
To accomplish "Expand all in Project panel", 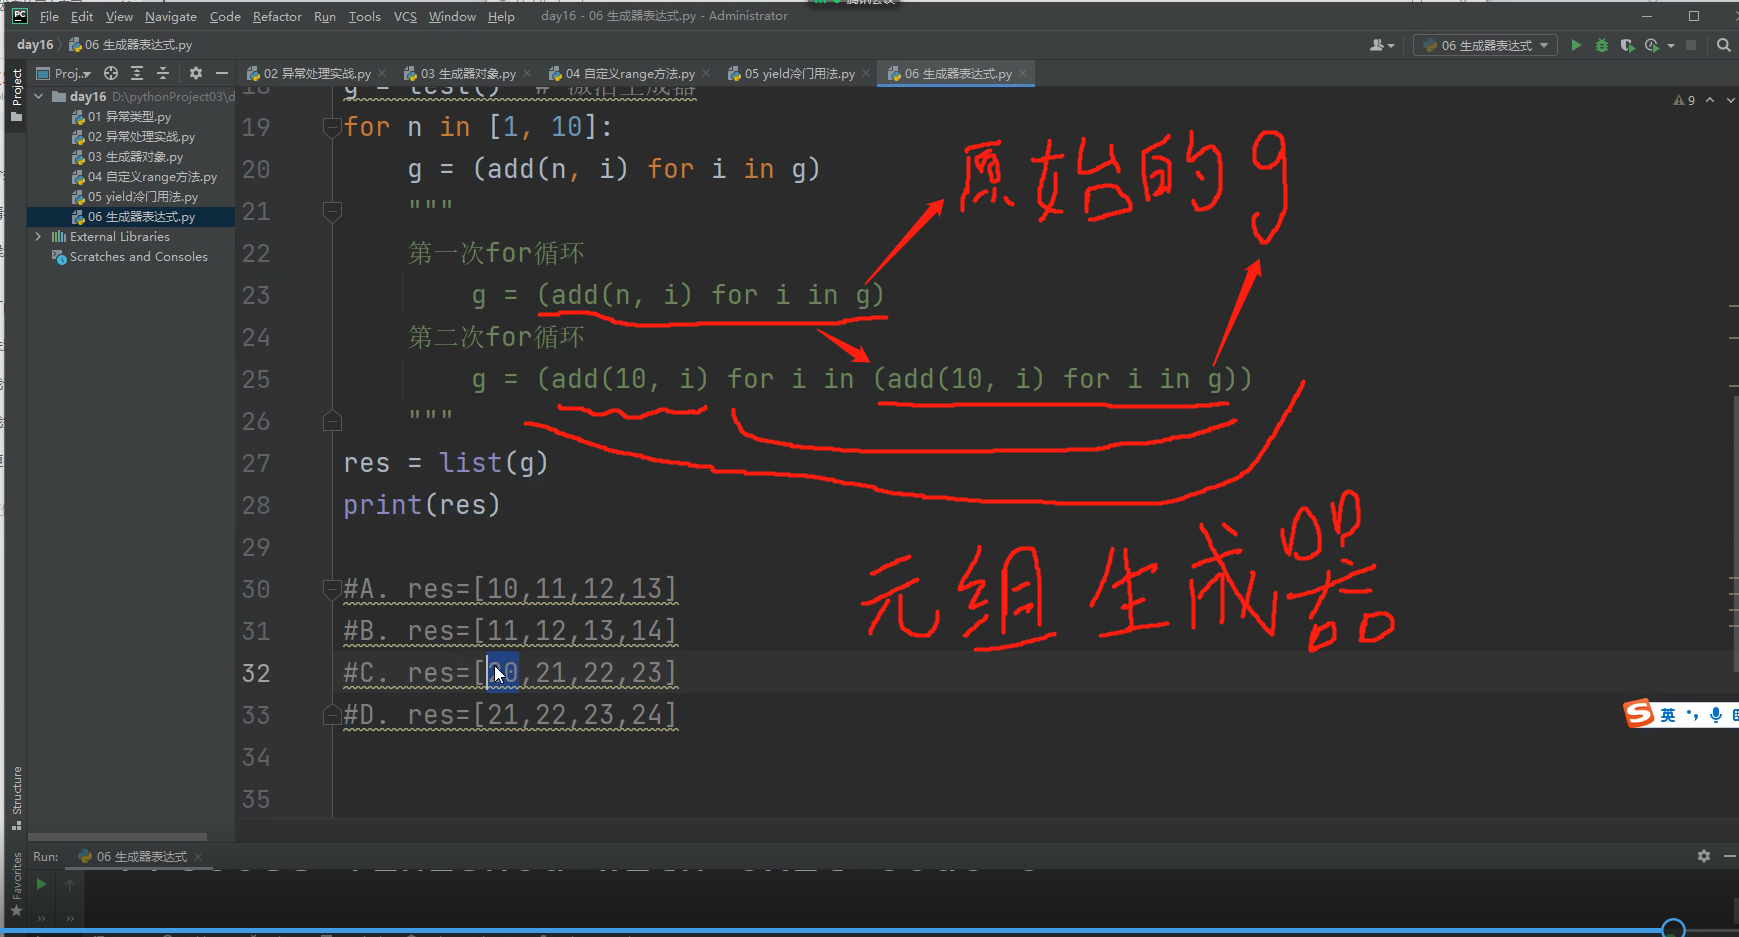I will pyautogui.click(x=137, y=73).
